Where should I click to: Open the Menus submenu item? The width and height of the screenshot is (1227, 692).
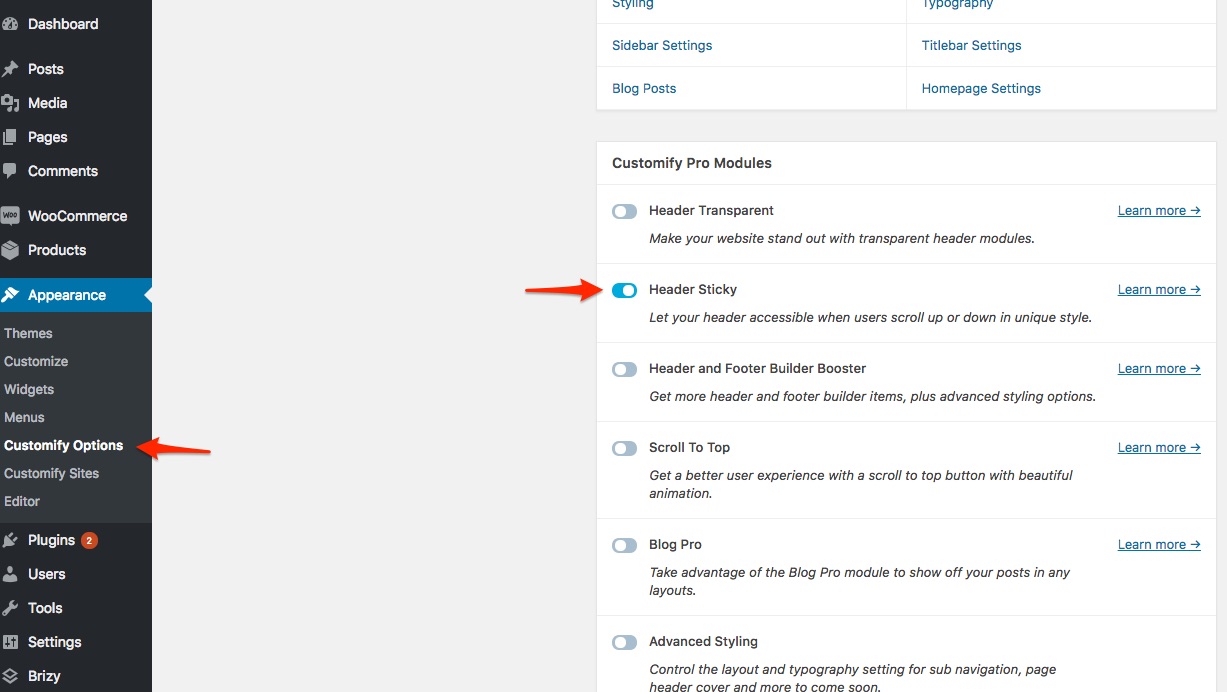point(24,417)
